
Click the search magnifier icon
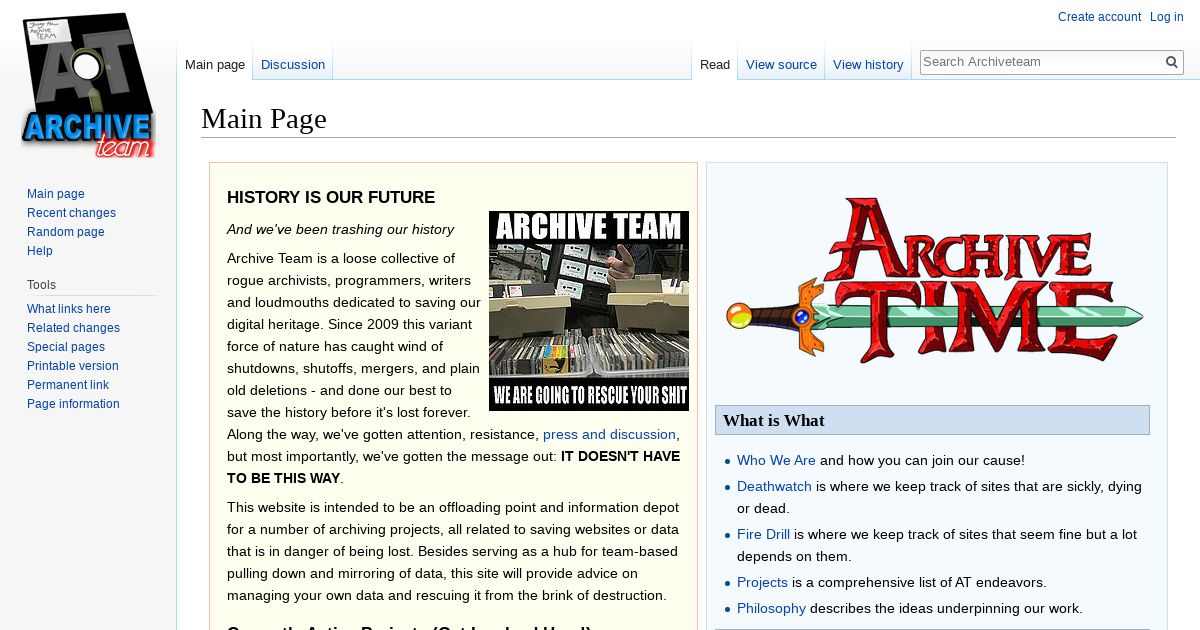pyautogui.click(x=1171, y=62)
